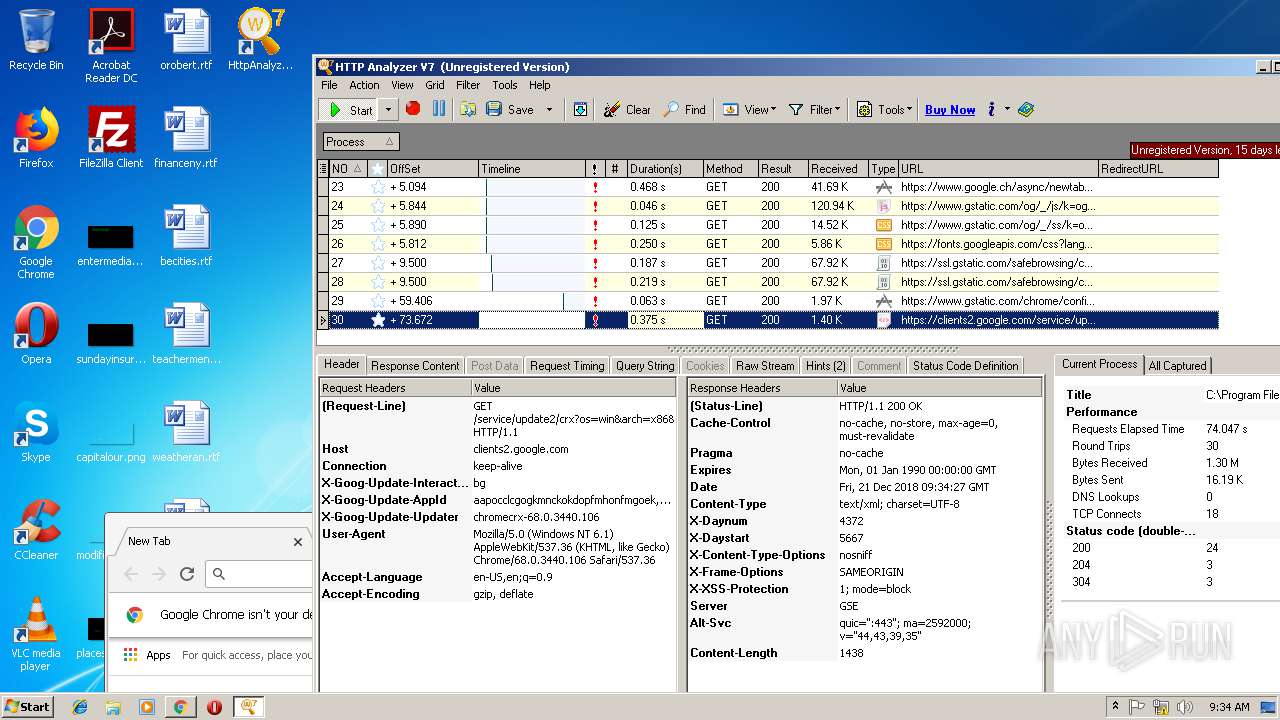Click the Save button in toolbar

(510, 109)
